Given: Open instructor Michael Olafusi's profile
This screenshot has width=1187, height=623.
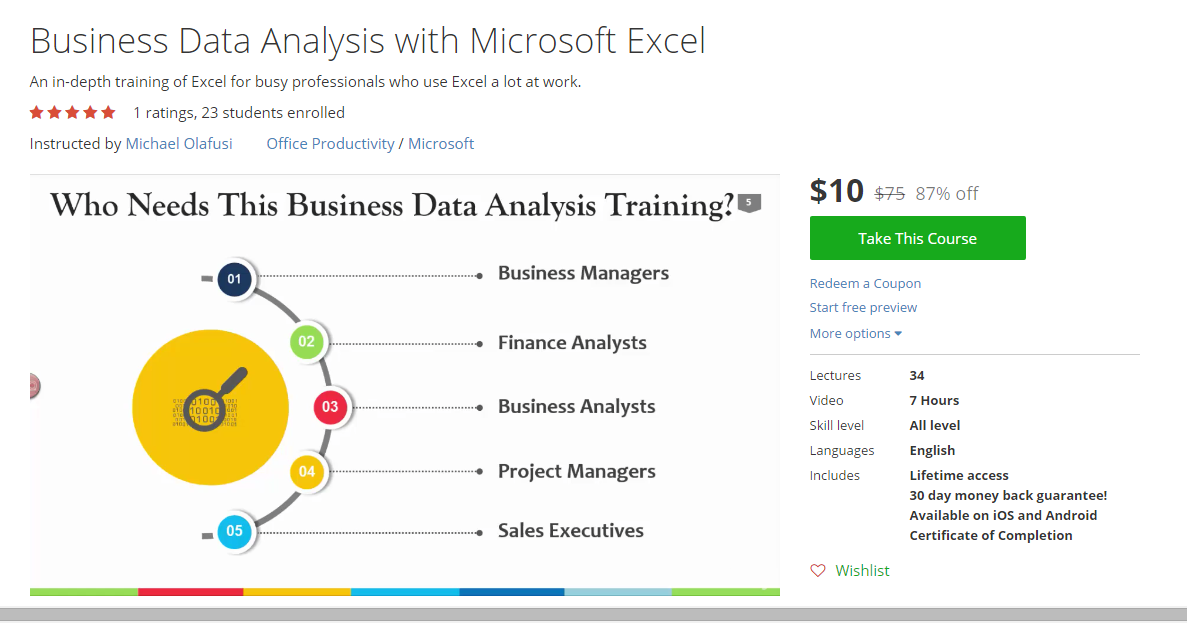Looking at the screenshot, I should click(179, 143).
